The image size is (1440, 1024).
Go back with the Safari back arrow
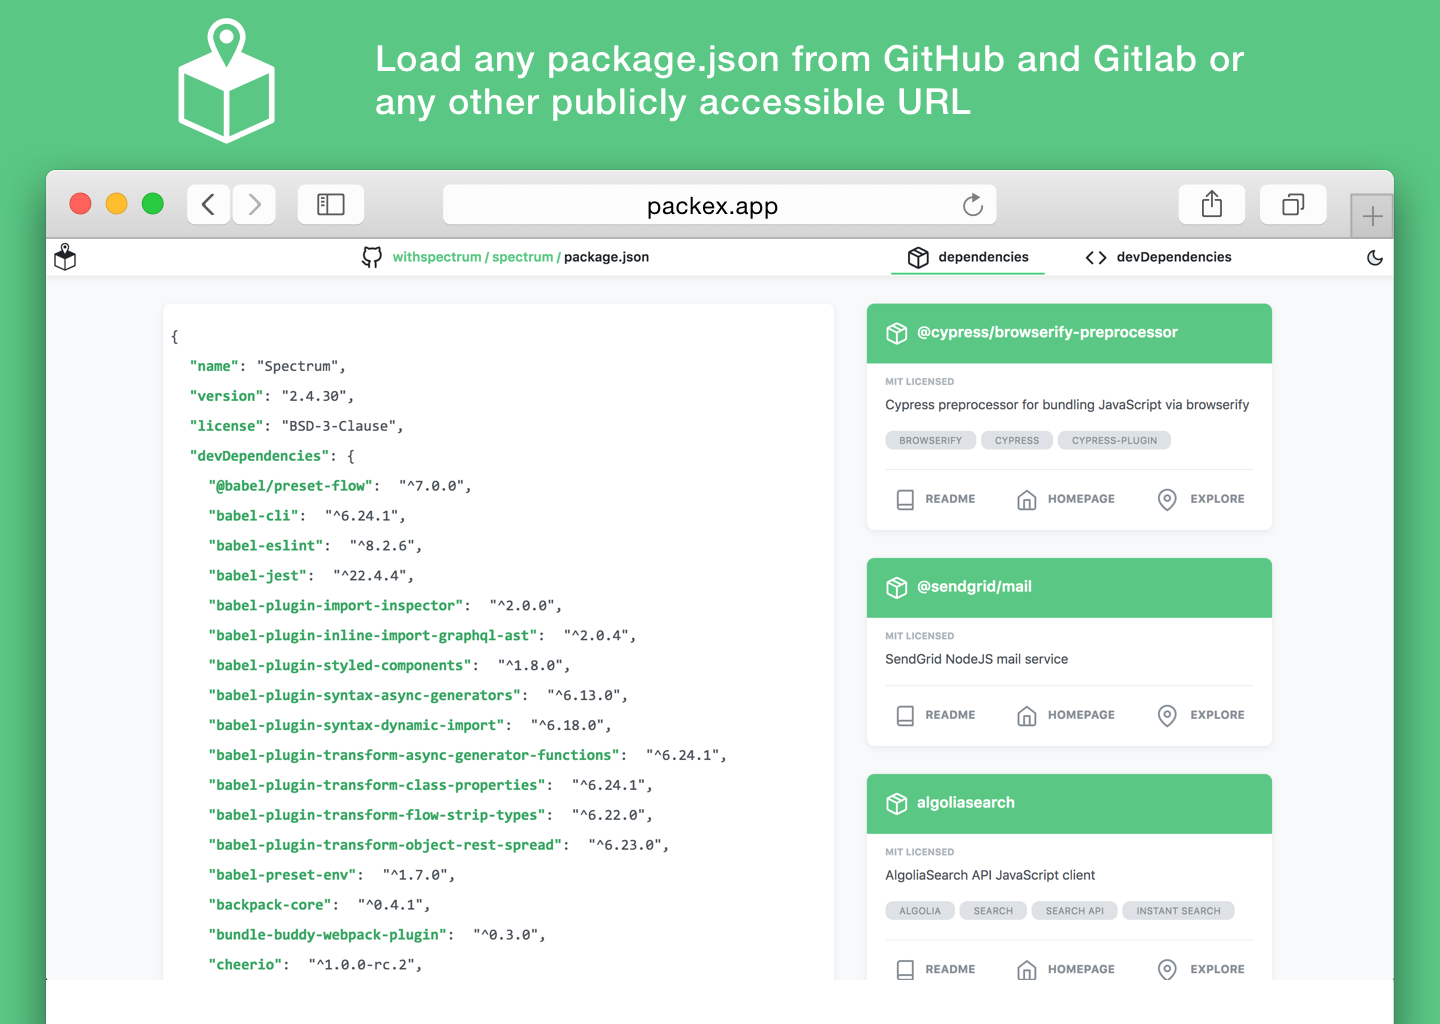pyautogui.click(x=209, y=205)
